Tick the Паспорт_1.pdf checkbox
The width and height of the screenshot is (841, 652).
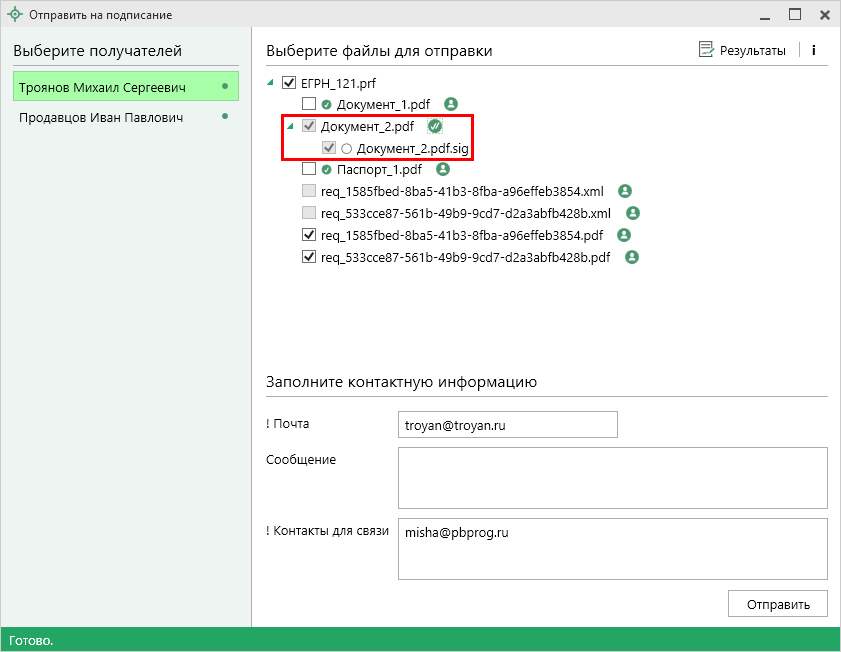coord(309,170)
